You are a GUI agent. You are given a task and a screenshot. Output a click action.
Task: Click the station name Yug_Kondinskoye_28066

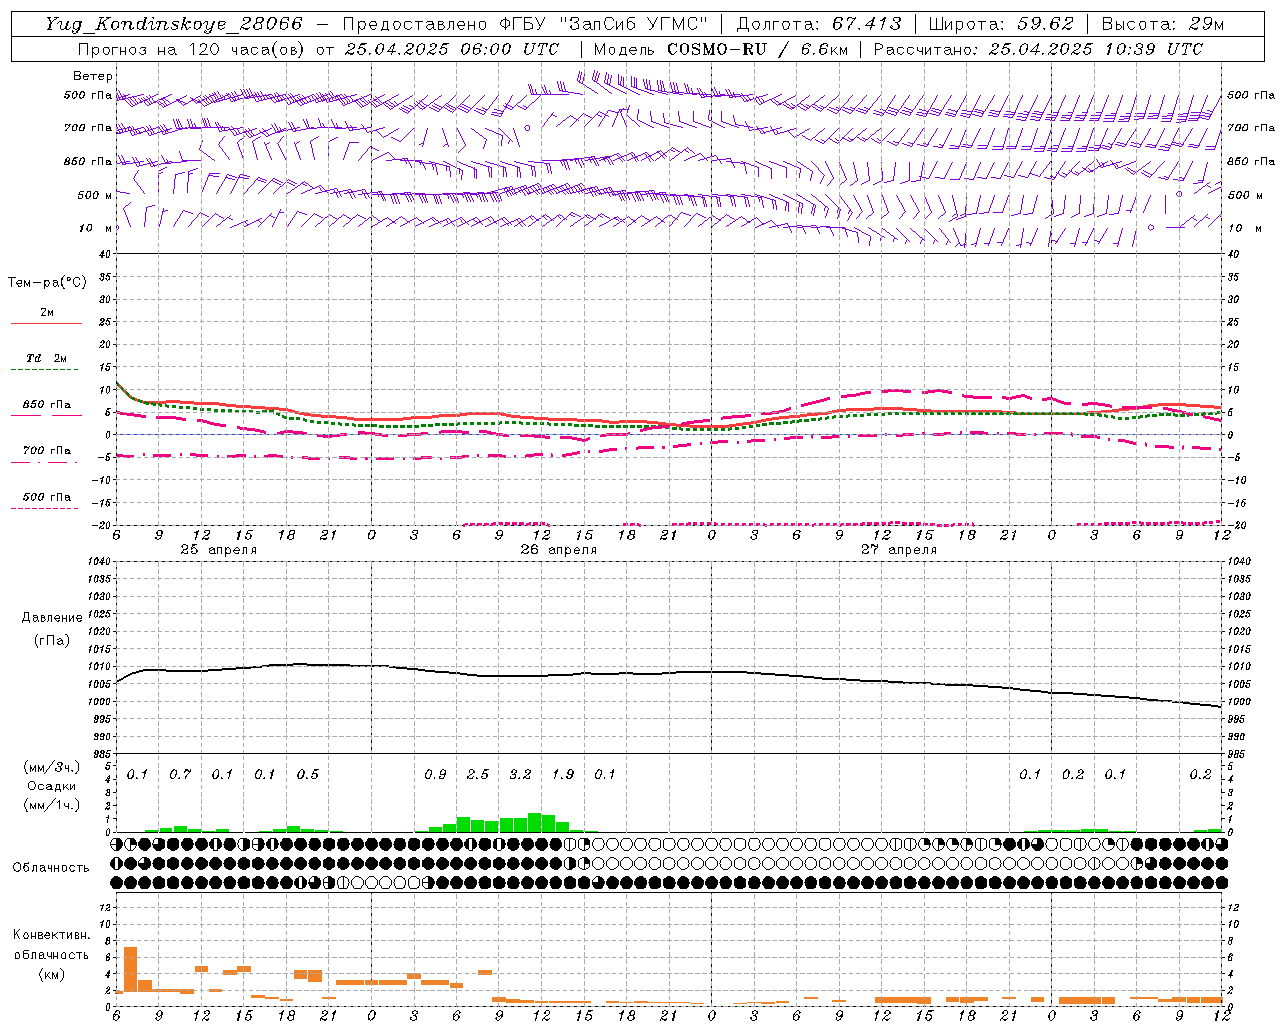point(173,24)
